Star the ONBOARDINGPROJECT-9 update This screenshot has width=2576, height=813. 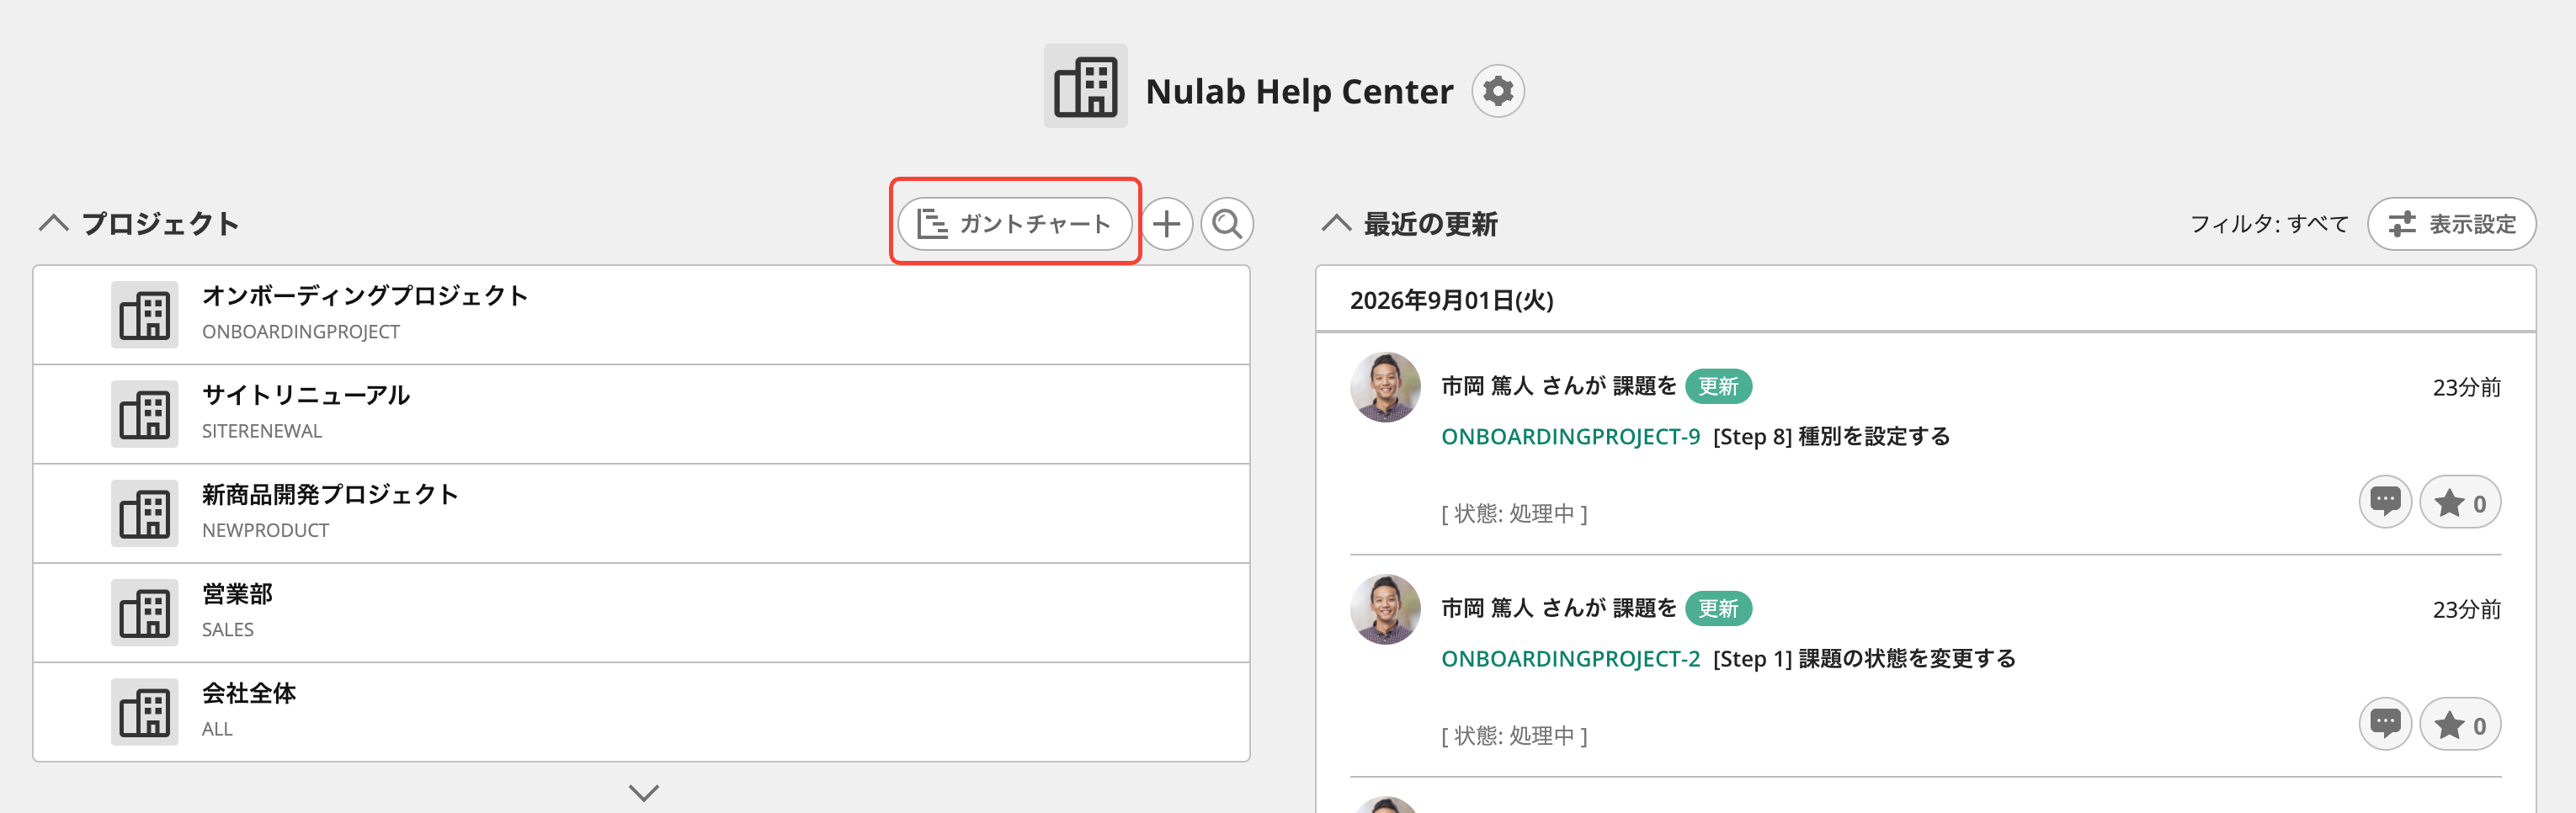point(2460,502)
